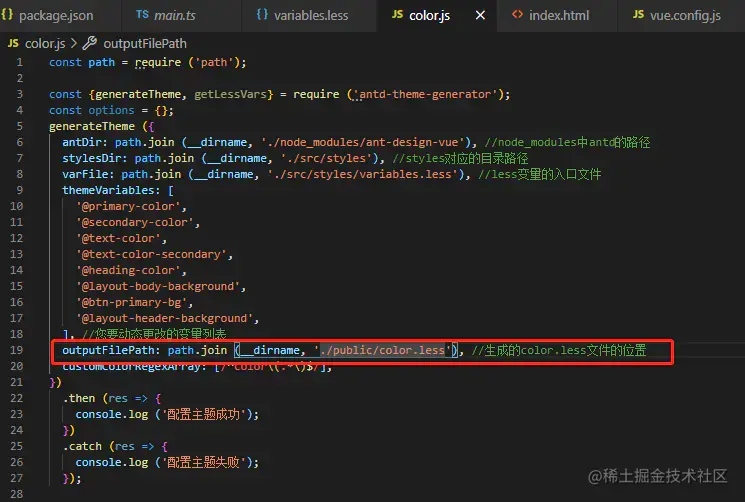Click 'antd-theme-generator' string on line 3
Image resolution: width=745 pixels, height=502 pixels.
coord(425,95)
